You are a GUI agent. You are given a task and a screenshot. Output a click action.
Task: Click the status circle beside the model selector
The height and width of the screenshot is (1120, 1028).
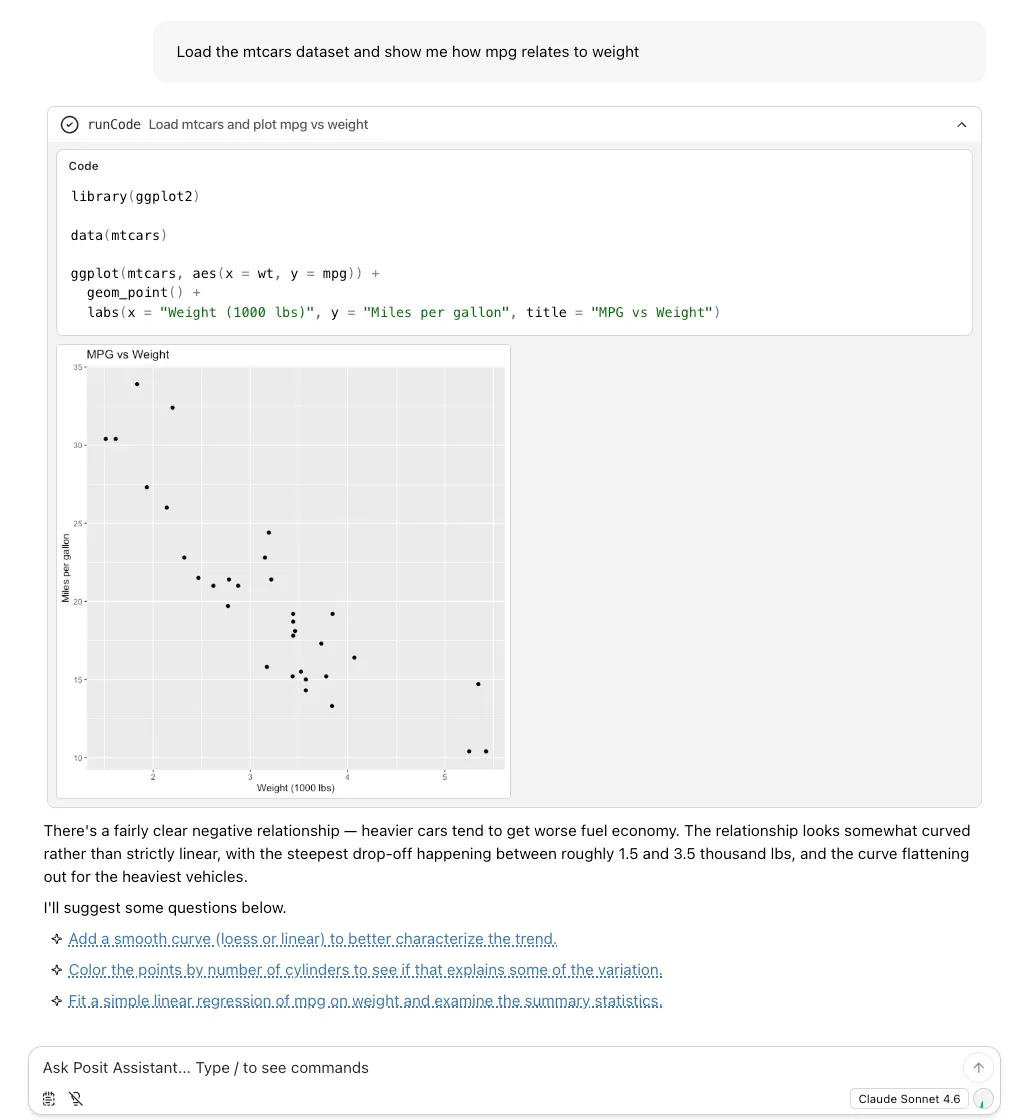(983, 1098)
